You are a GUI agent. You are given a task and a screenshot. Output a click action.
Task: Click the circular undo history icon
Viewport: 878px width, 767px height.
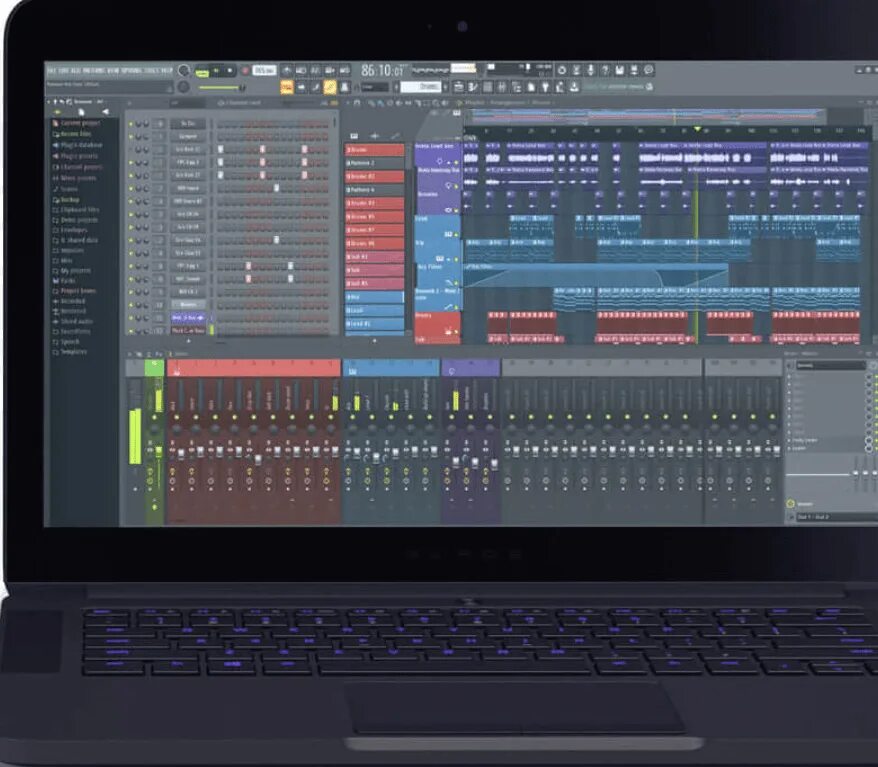(562, 70)
